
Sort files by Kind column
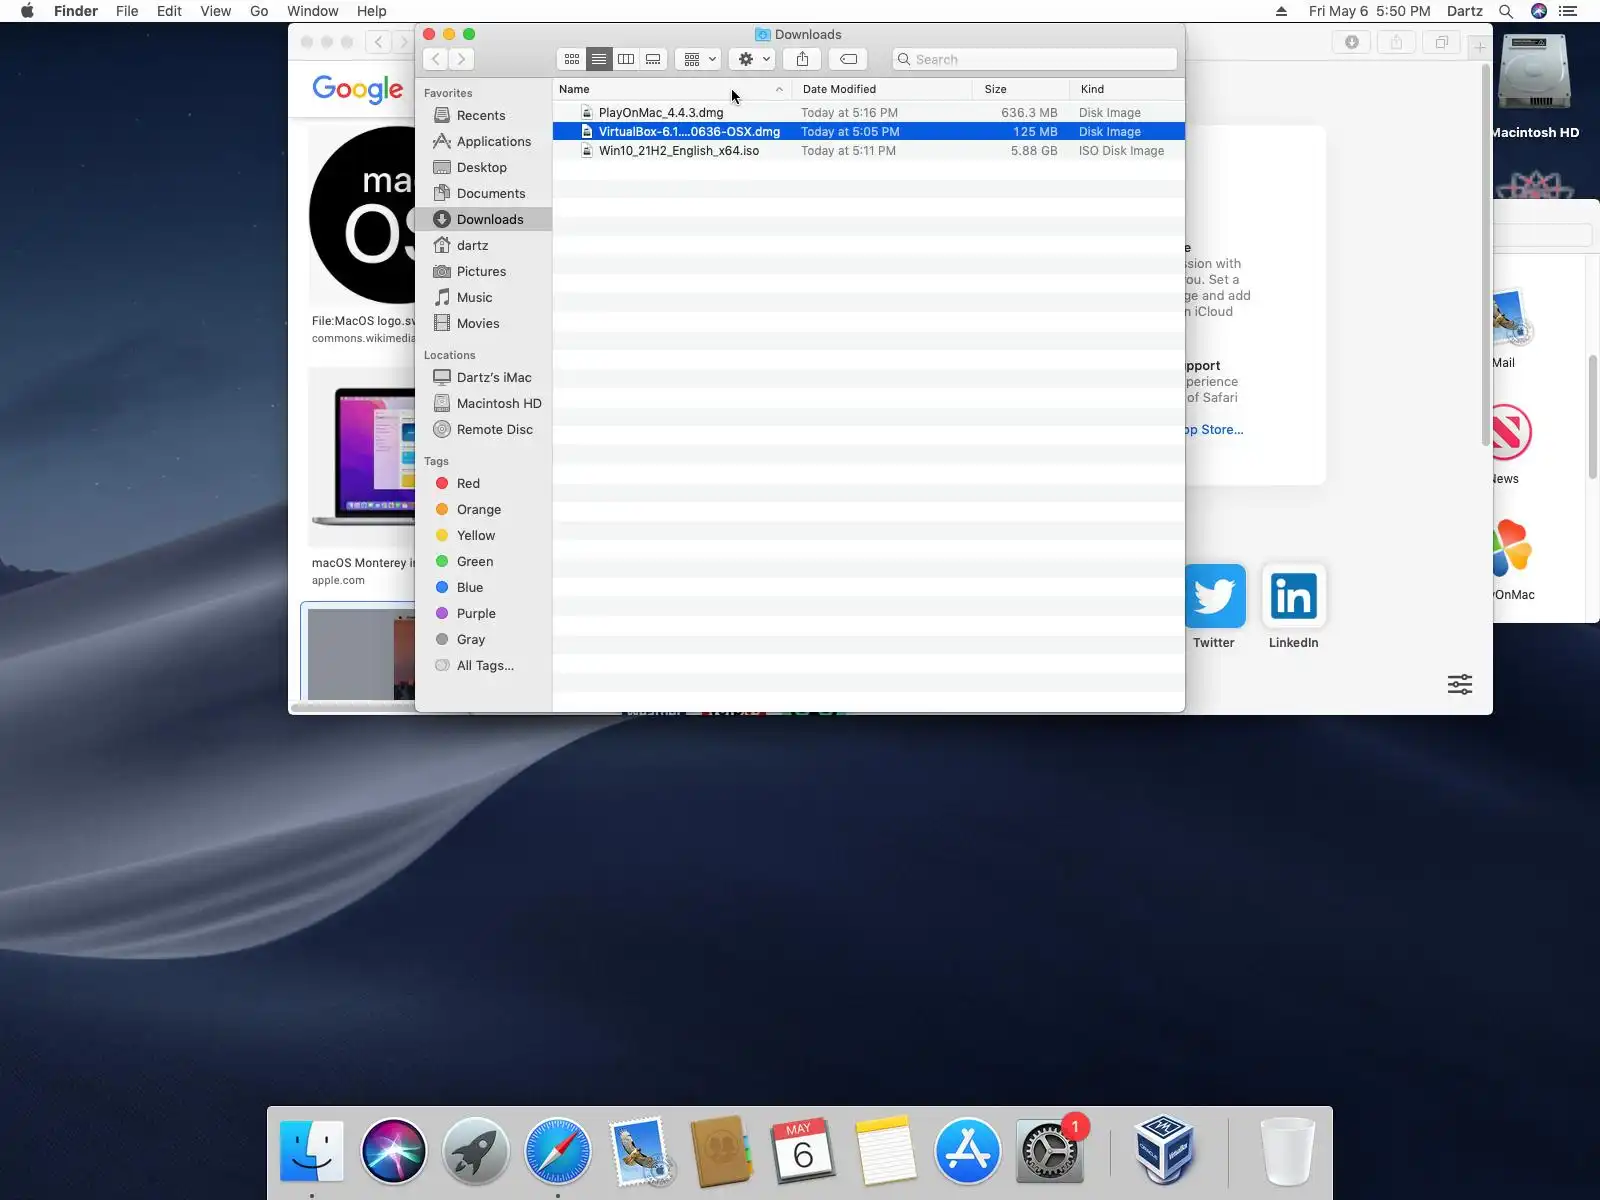pyautogui.click(x=1127, y=89)
